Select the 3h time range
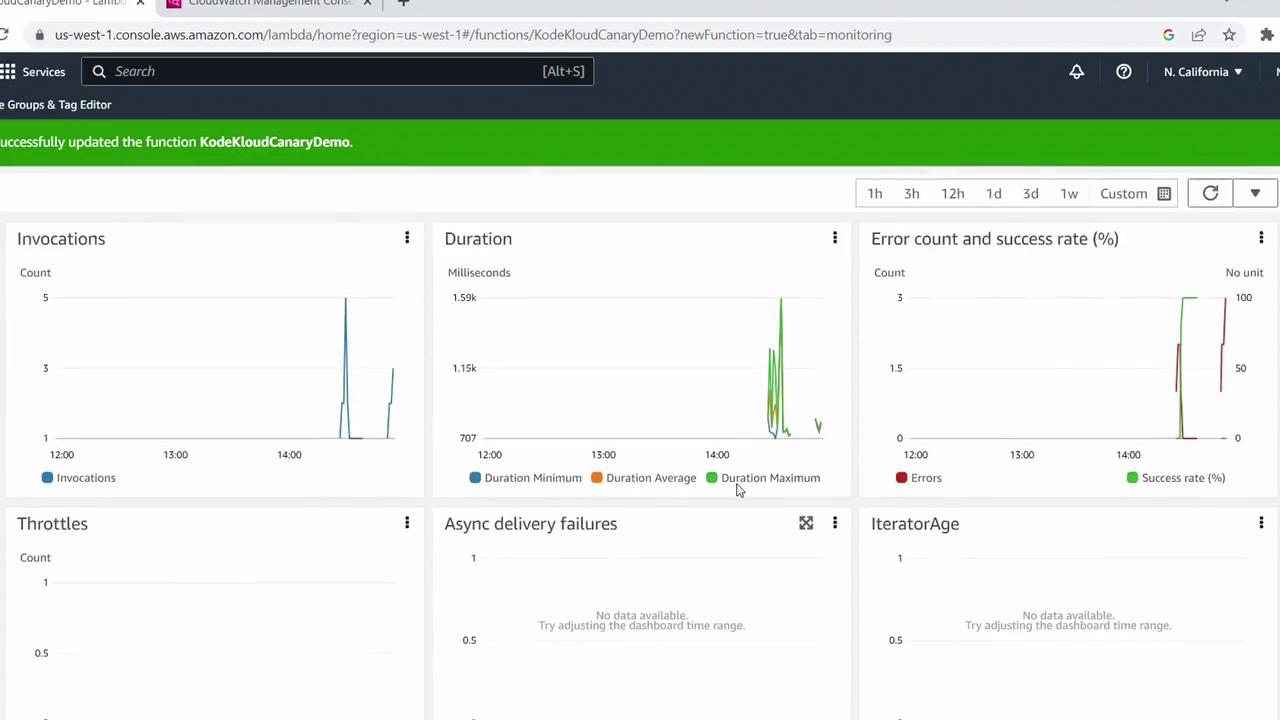The width and height of the screenshot is (1280, 720). pos(911,193)
